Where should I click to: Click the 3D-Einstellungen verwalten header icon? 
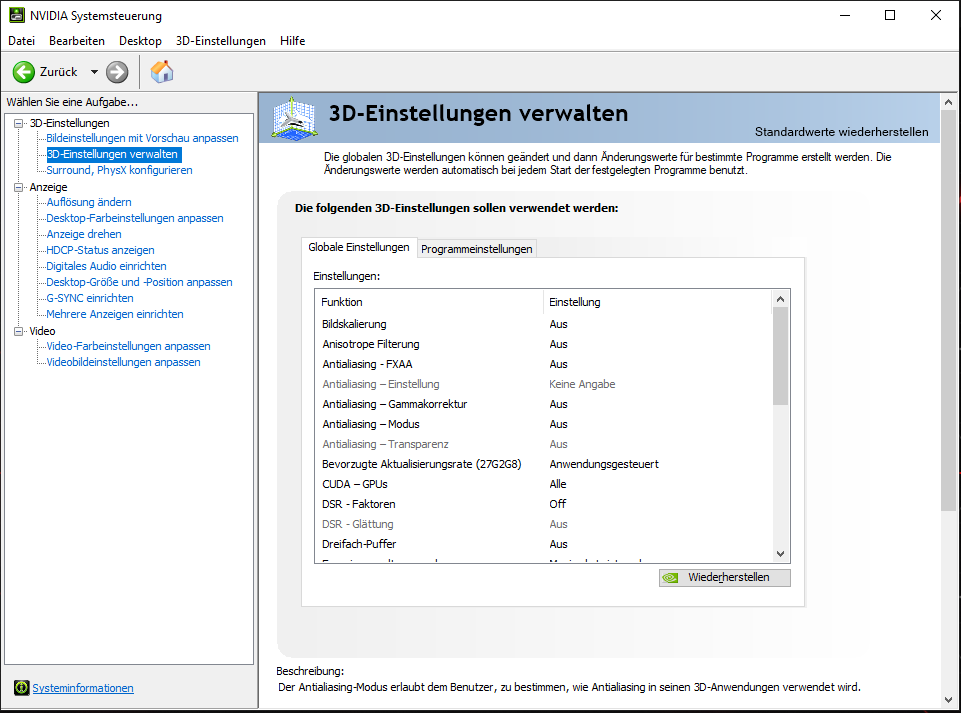[x=295, y=118]
